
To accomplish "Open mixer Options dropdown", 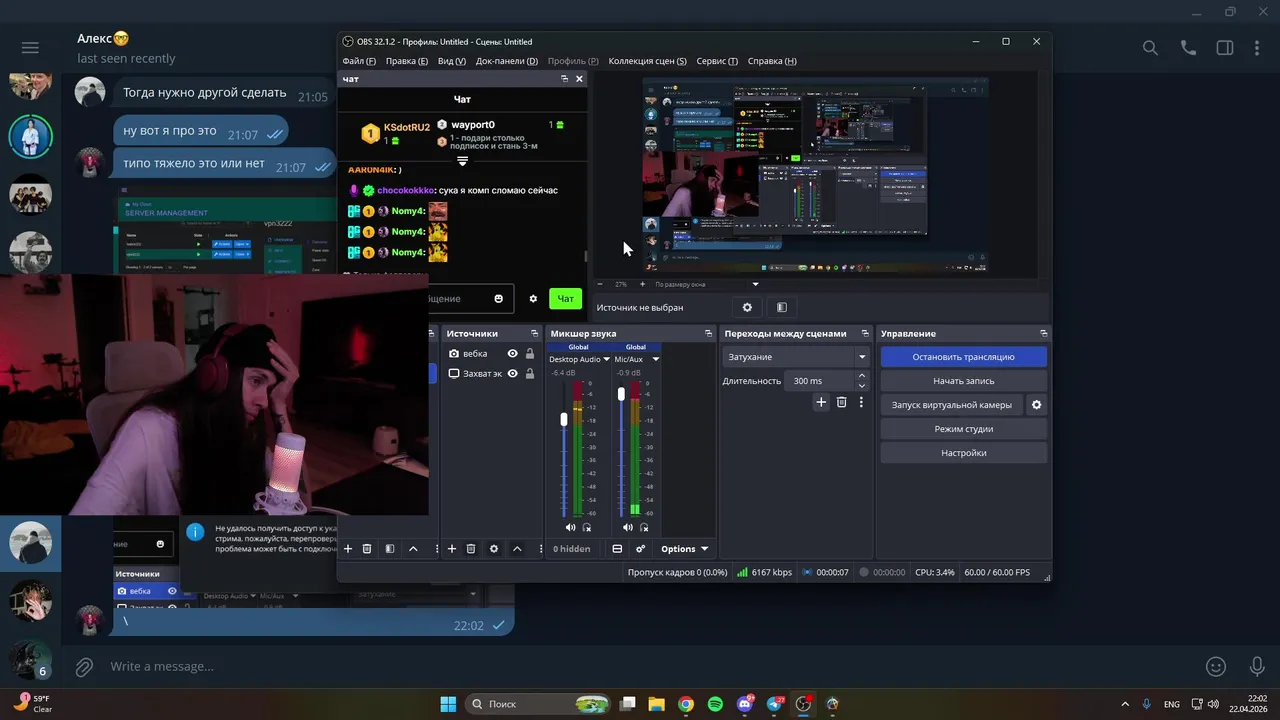I will coord(684,549).
